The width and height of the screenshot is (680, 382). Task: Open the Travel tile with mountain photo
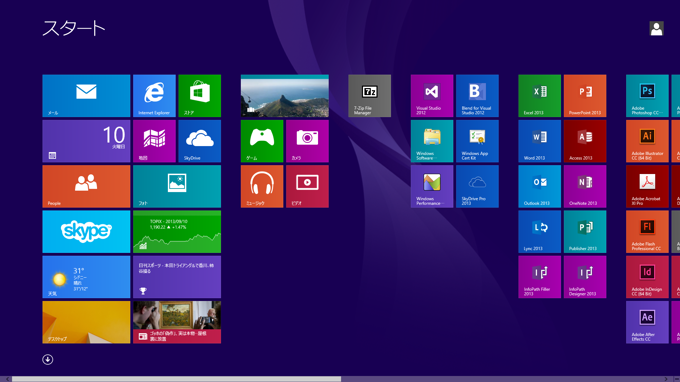point(285,96)
